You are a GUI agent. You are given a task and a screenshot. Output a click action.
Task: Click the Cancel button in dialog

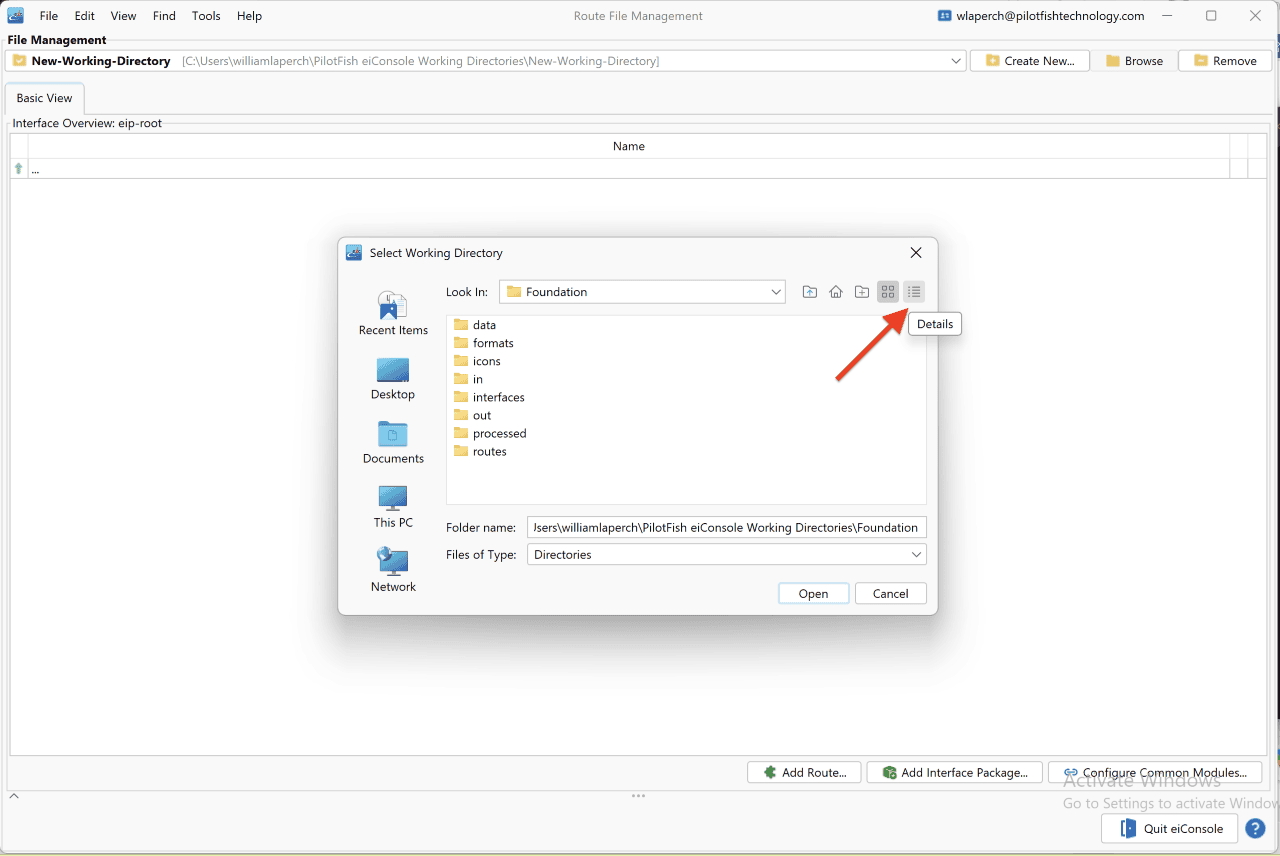pyautogui.click(x=890, y=594)
